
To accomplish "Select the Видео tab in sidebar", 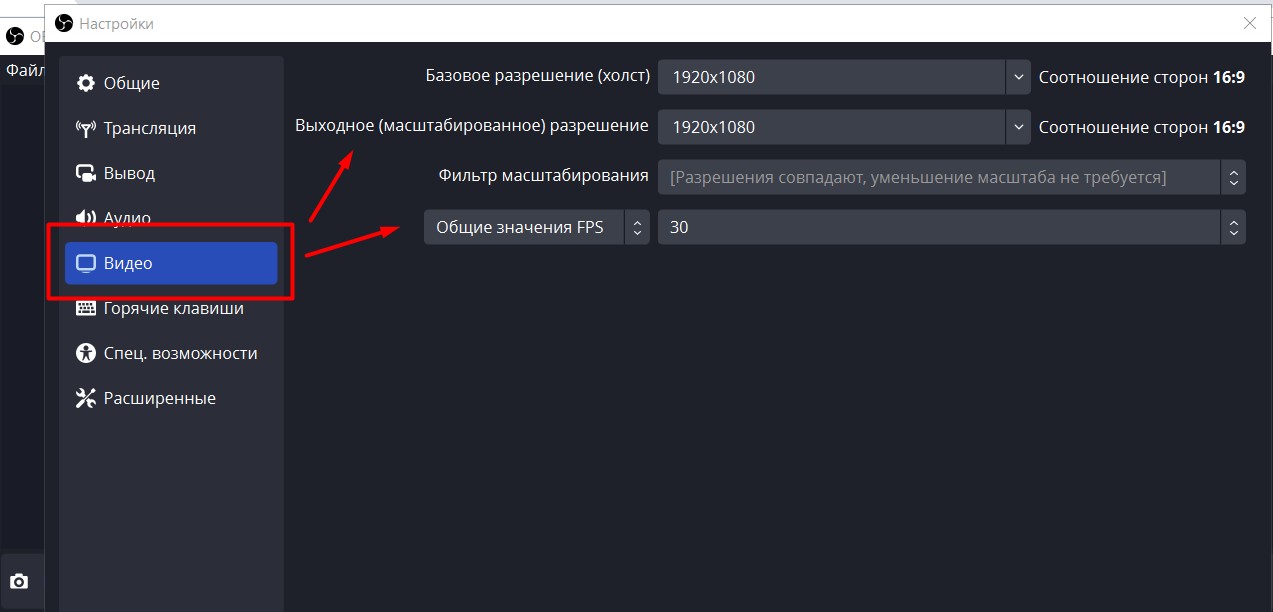I will tap(171, 263).
